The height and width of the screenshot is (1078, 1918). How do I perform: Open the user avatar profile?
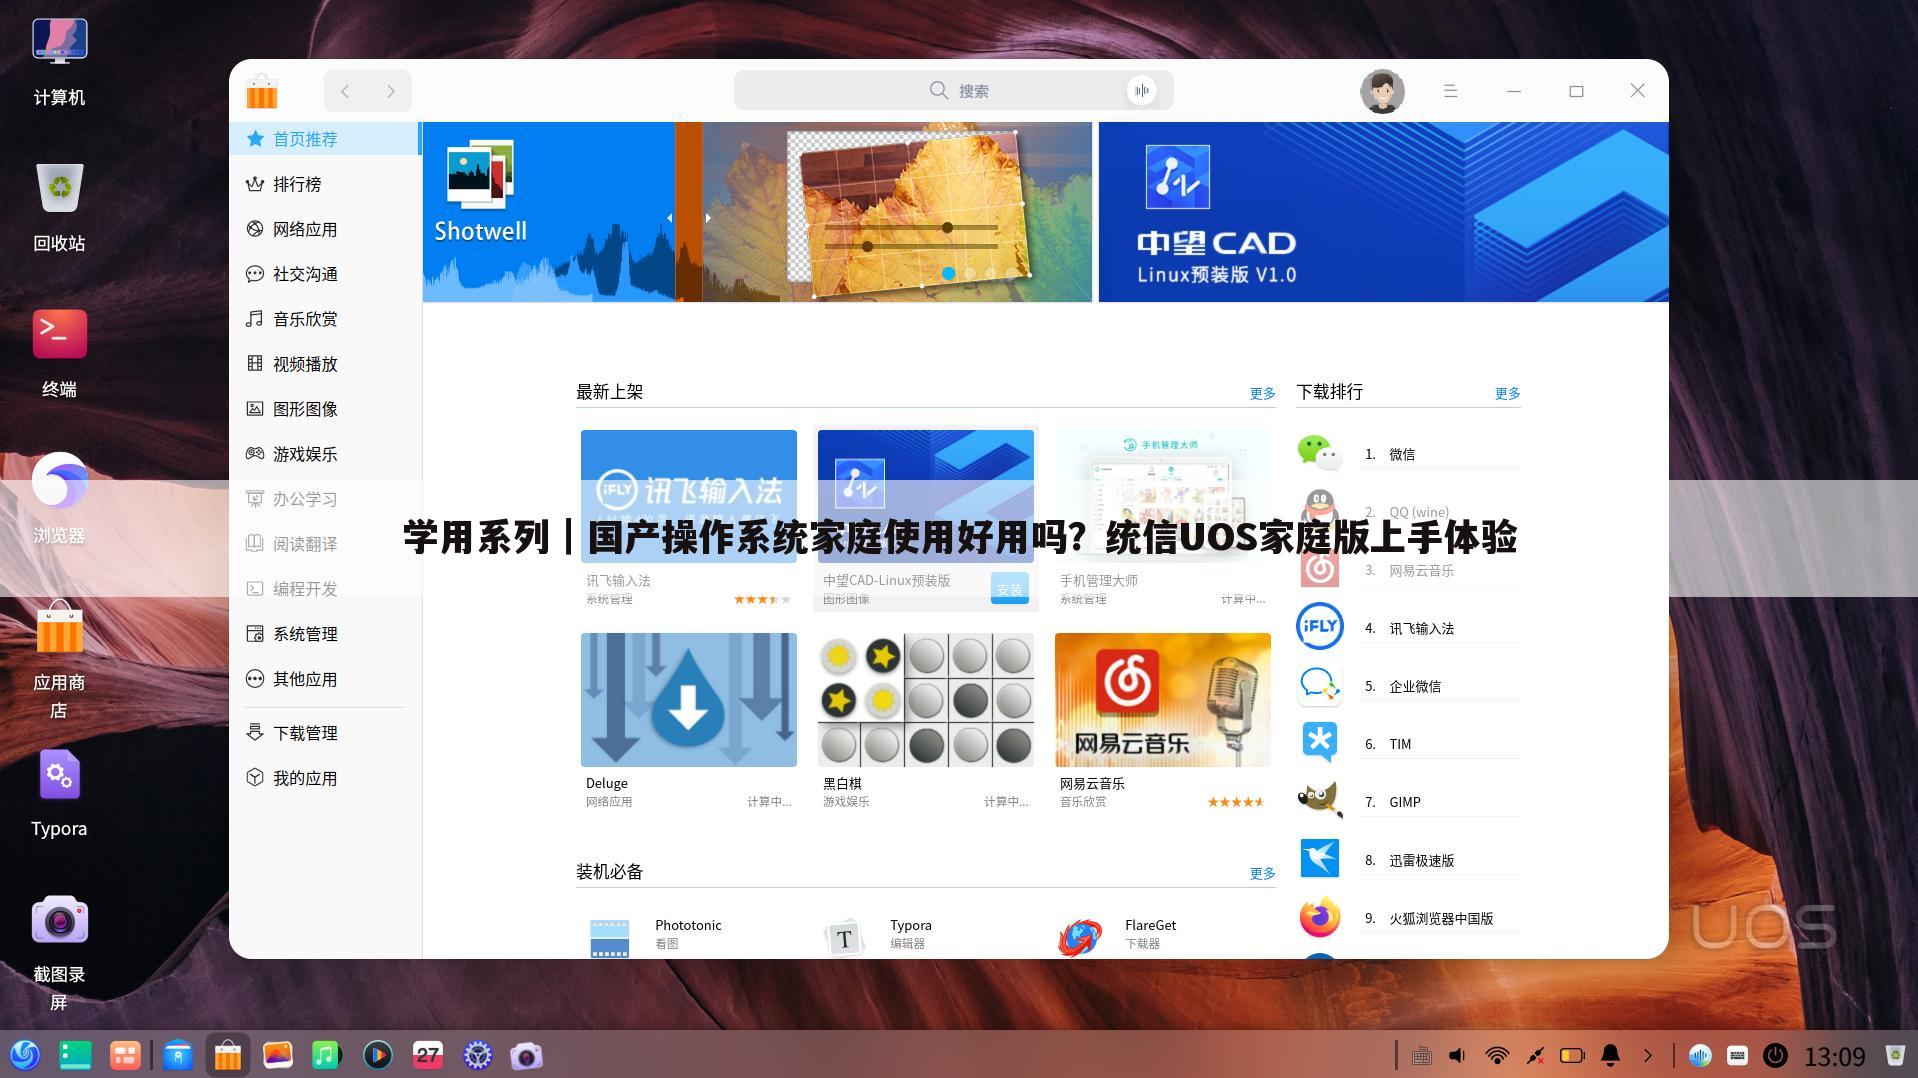tap(1382, 91)
